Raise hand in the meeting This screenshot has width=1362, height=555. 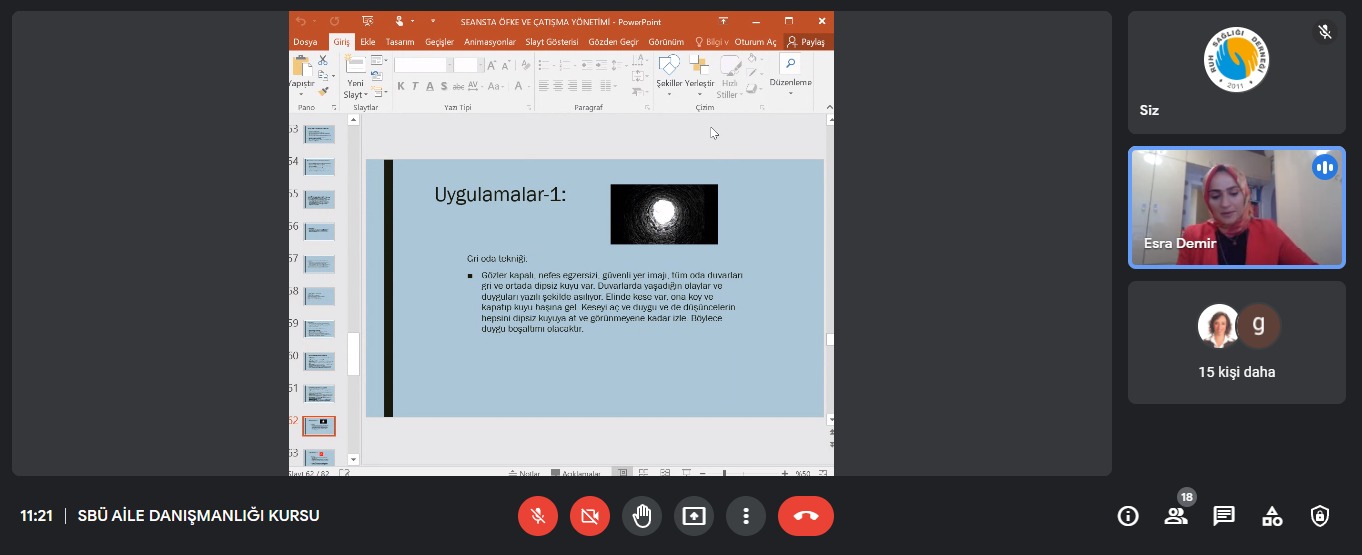[641, 516]
